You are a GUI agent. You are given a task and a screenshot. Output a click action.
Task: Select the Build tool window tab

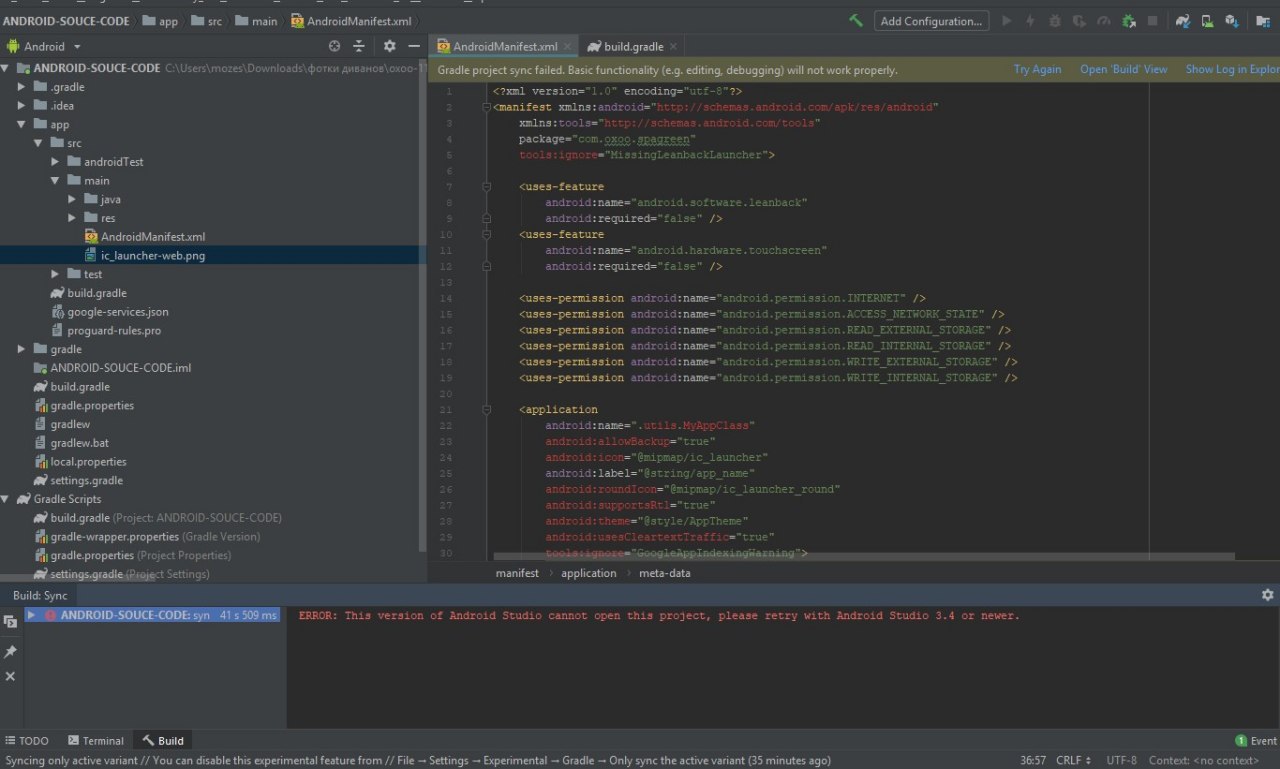[163, 741]
